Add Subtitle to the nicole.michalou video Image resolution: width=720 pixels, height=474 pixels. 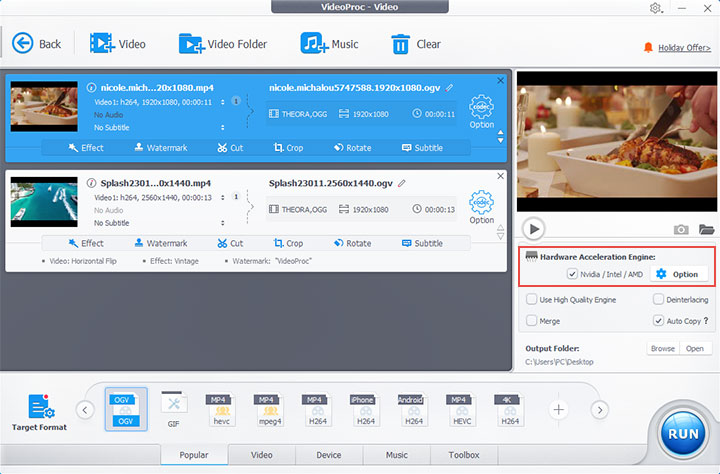[x=422, y=148]
